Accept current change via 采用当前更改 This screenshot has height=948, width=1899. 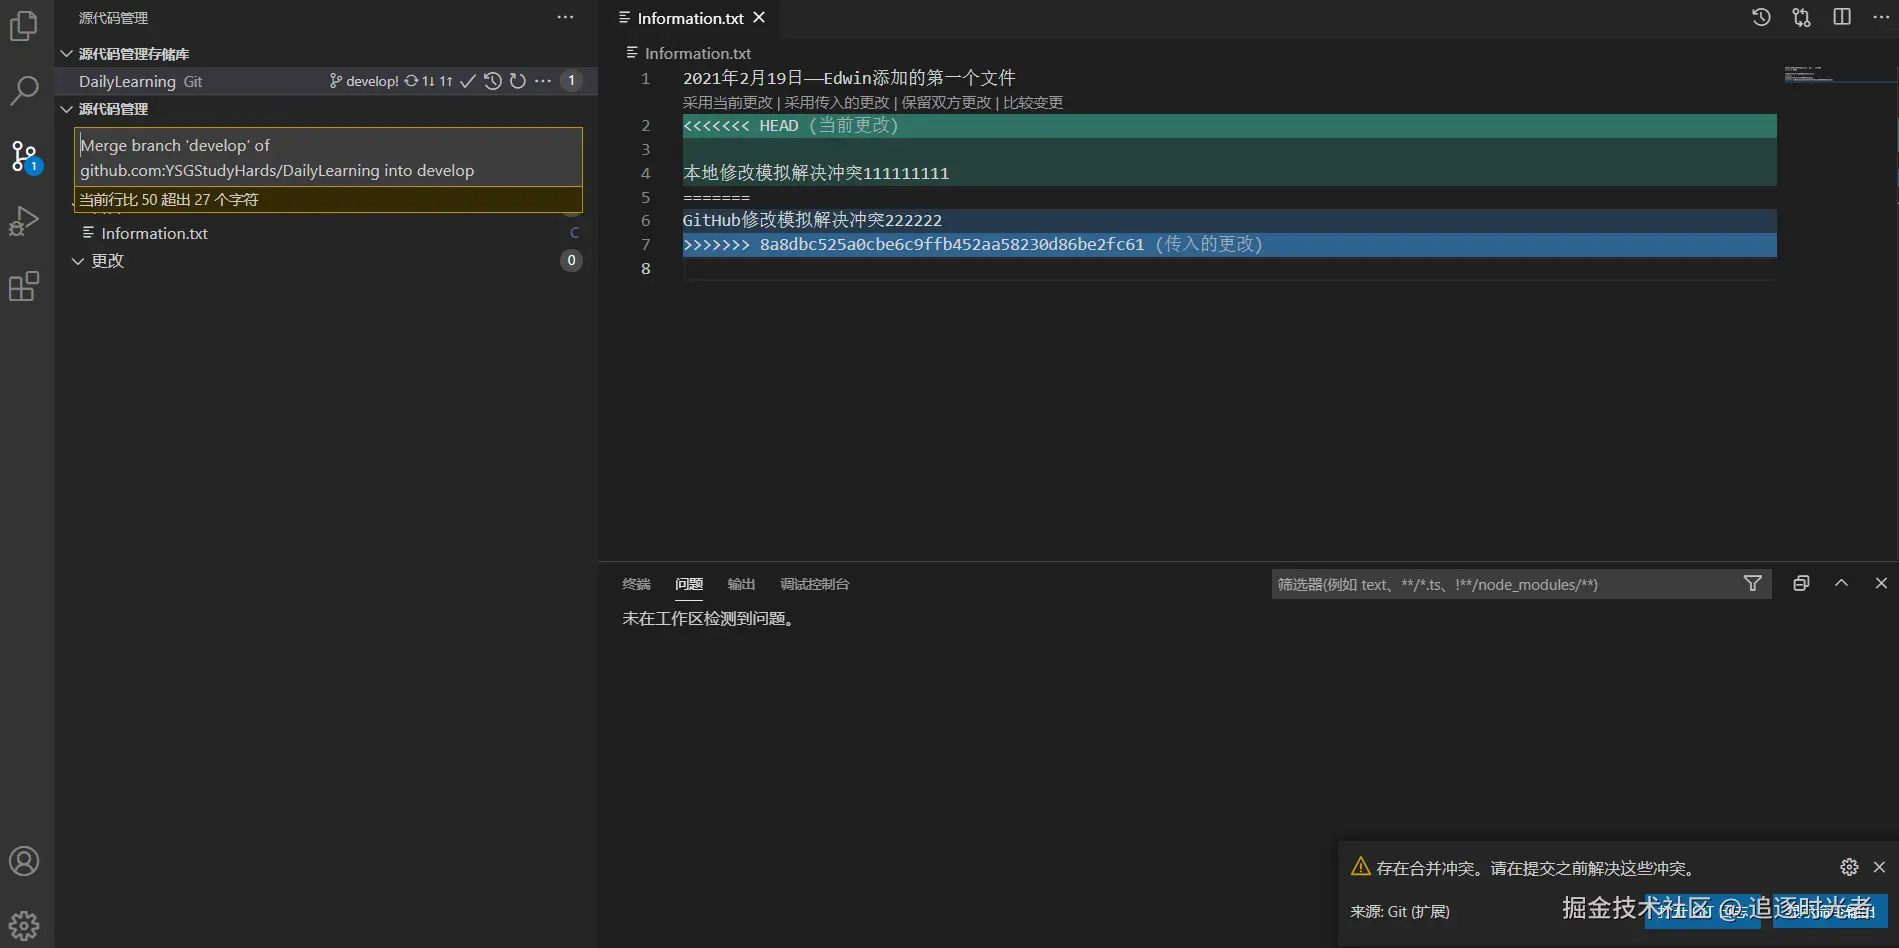728,102
